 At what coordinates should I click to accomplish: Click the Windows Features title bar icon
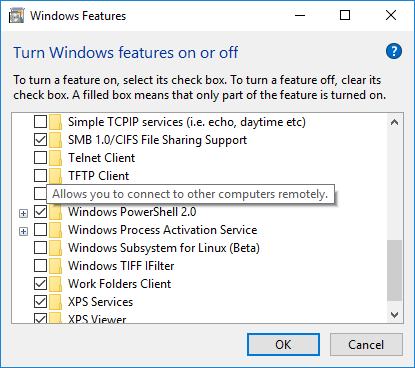(16, 16)
